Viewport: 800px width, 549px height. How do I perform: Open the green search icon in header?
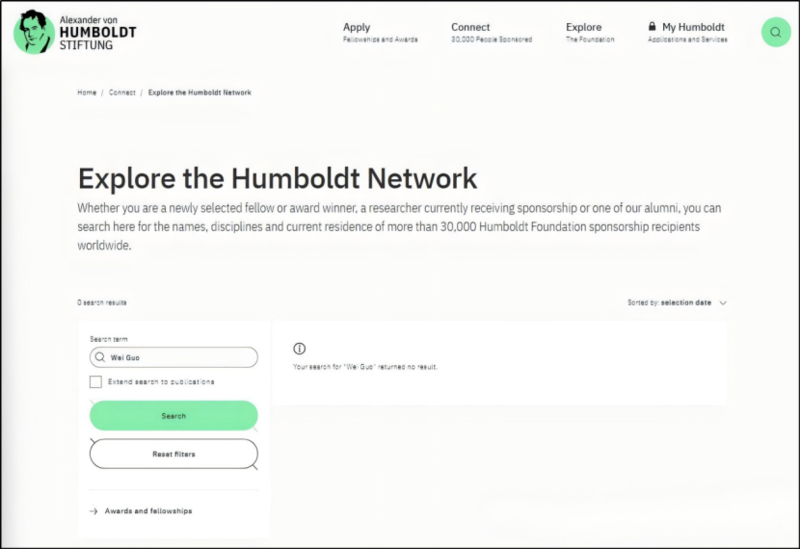pos(775,32)
